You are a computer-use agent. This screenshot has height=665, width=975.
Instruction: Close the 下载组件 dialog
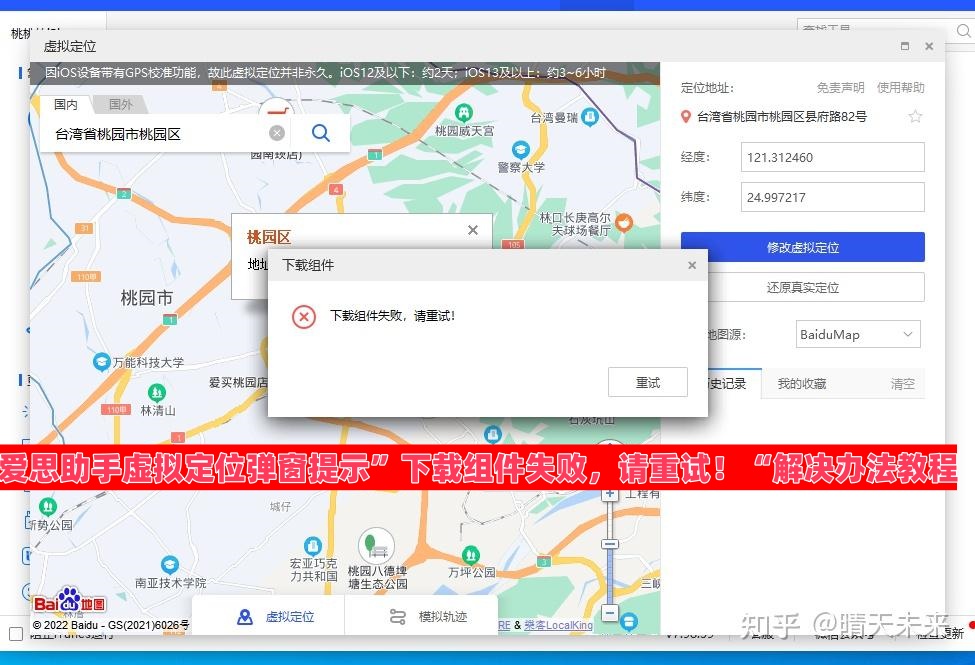coord(692,266)
